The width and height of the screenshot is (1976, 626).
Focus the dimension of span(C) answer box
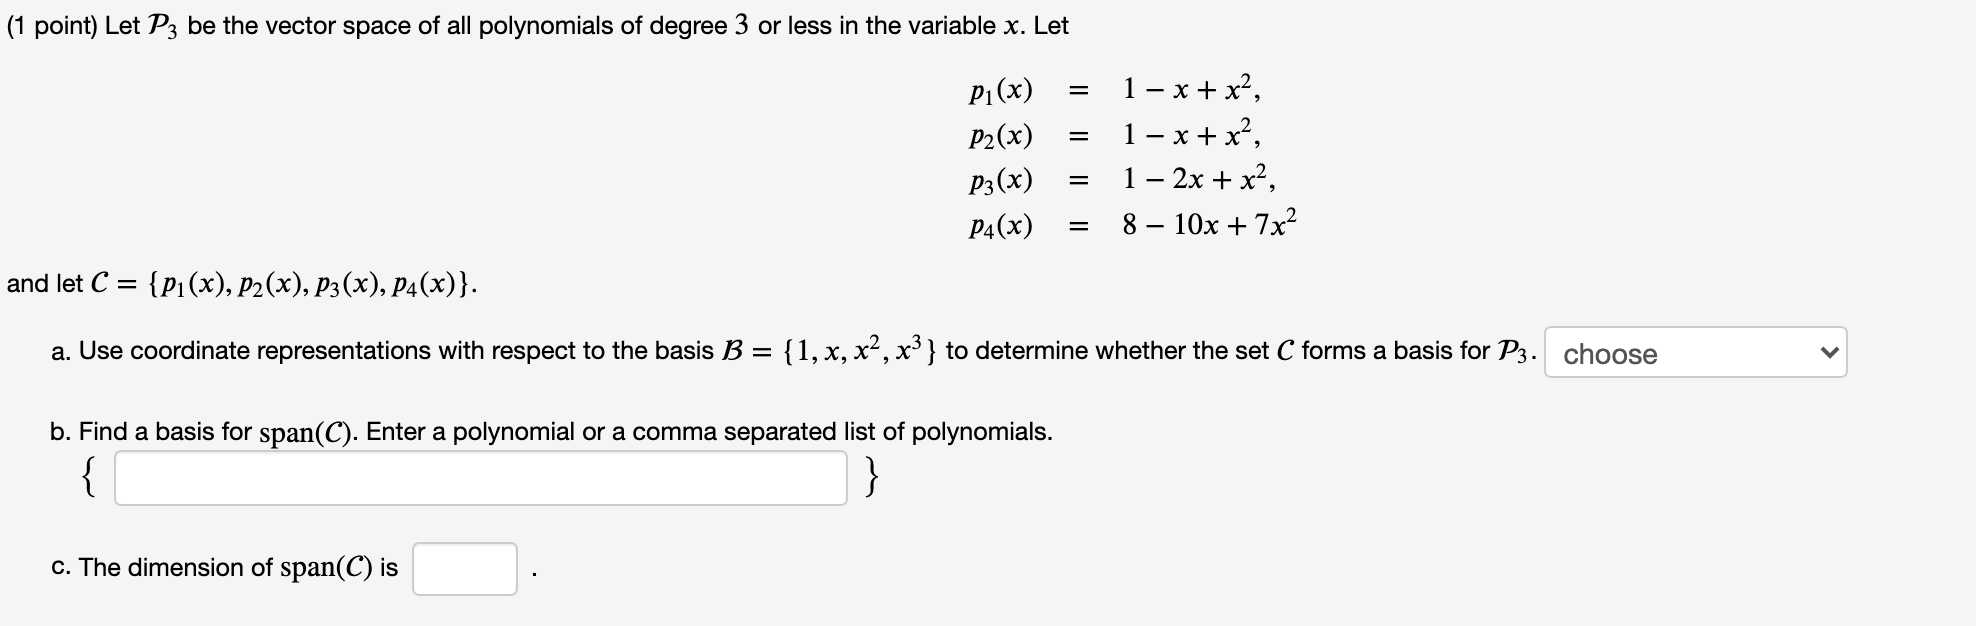pos(465,569)
